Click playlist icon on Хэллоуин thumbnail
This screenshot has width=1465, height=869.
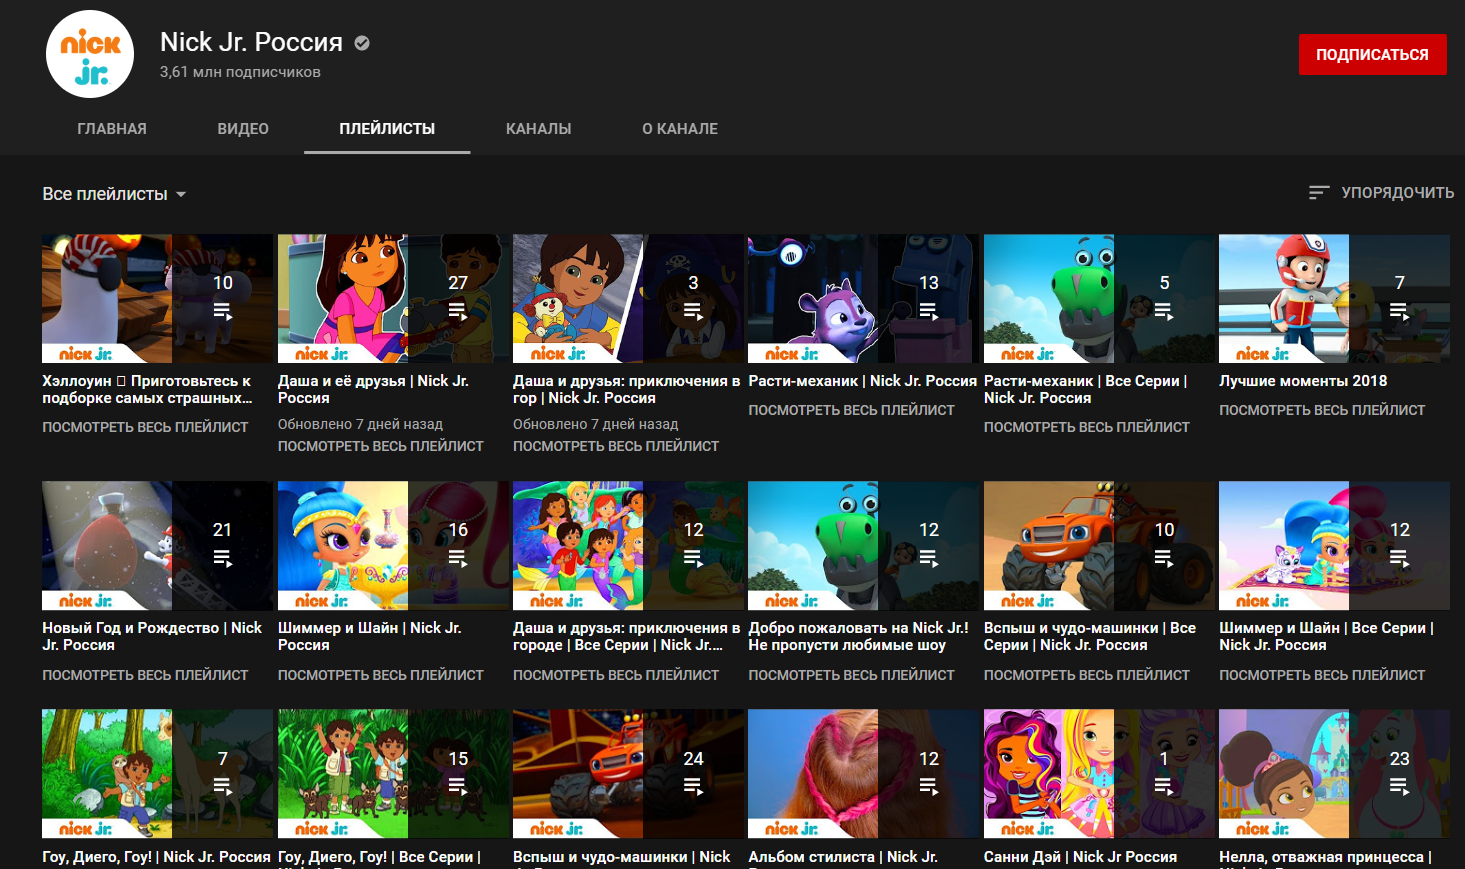(222, 312)
